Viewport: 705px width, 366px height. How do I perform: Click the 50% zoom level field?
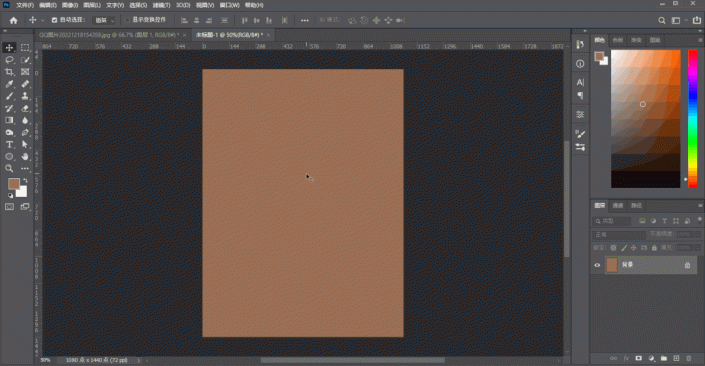click(45, 360)
